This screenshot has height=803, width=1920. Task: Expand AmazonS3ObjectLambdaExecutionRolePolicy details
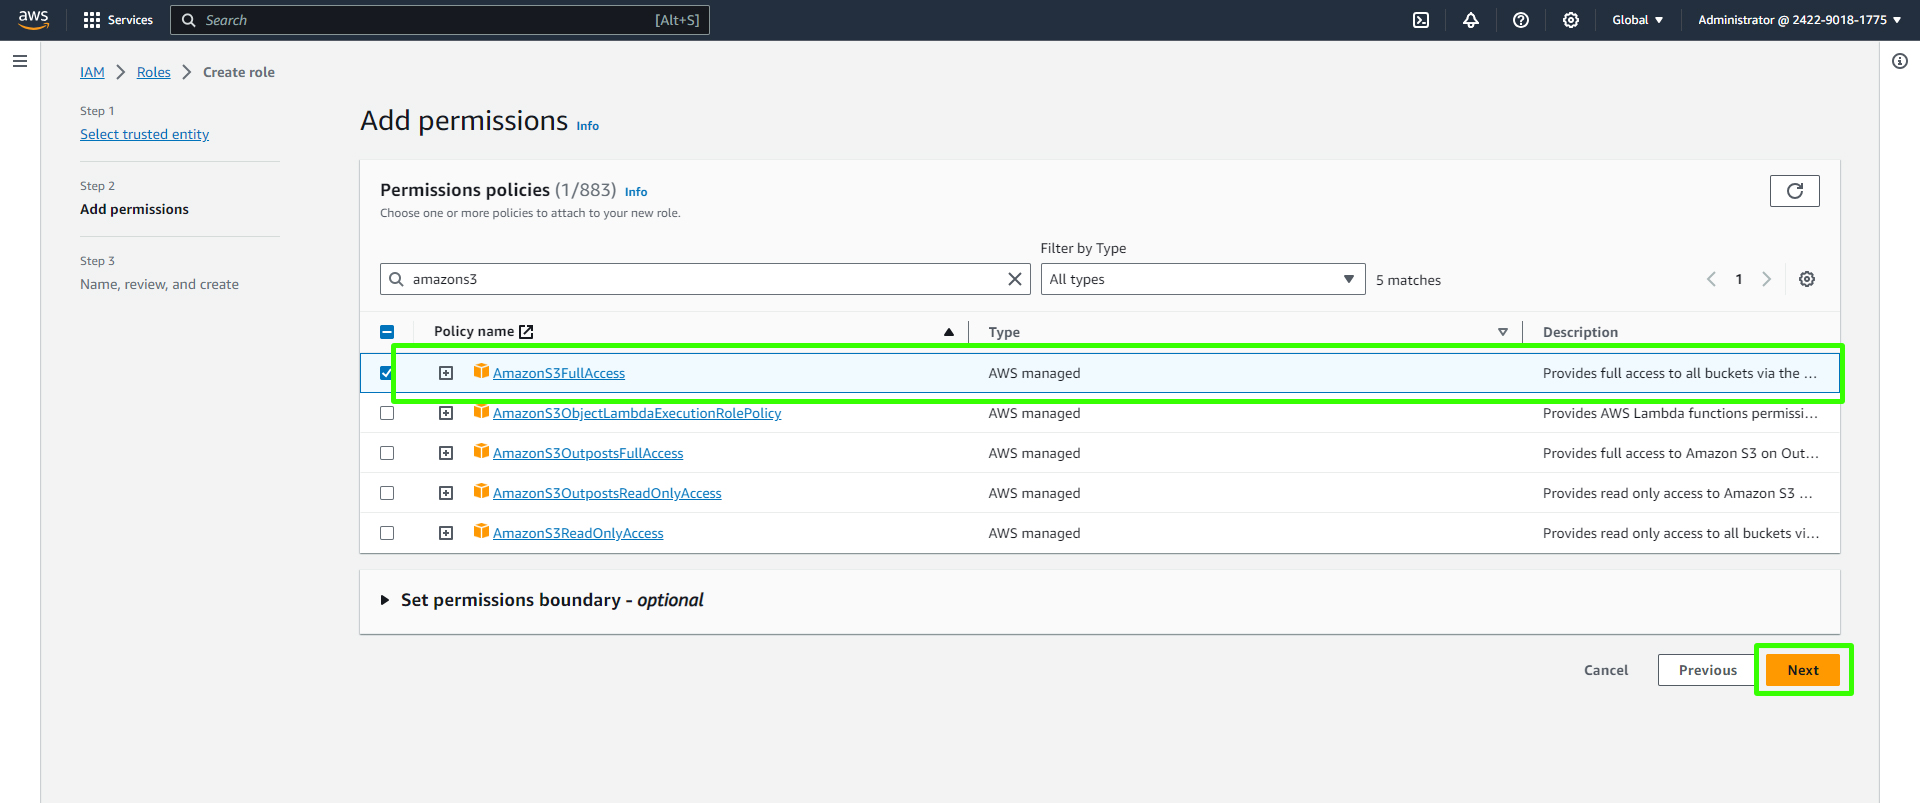pyautogui.click(x=446, y=413)
